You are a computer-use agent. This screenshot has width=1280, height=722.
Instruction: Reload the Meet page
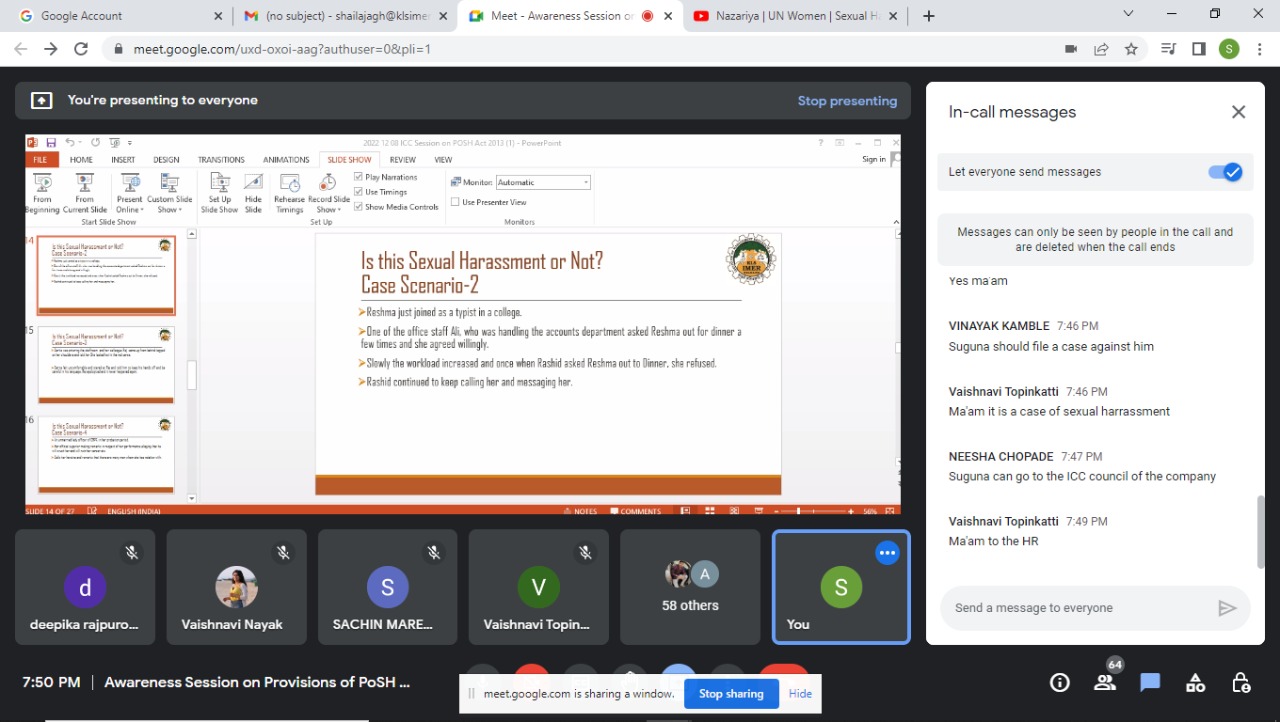pyautogui.click(x=81, y=49)
